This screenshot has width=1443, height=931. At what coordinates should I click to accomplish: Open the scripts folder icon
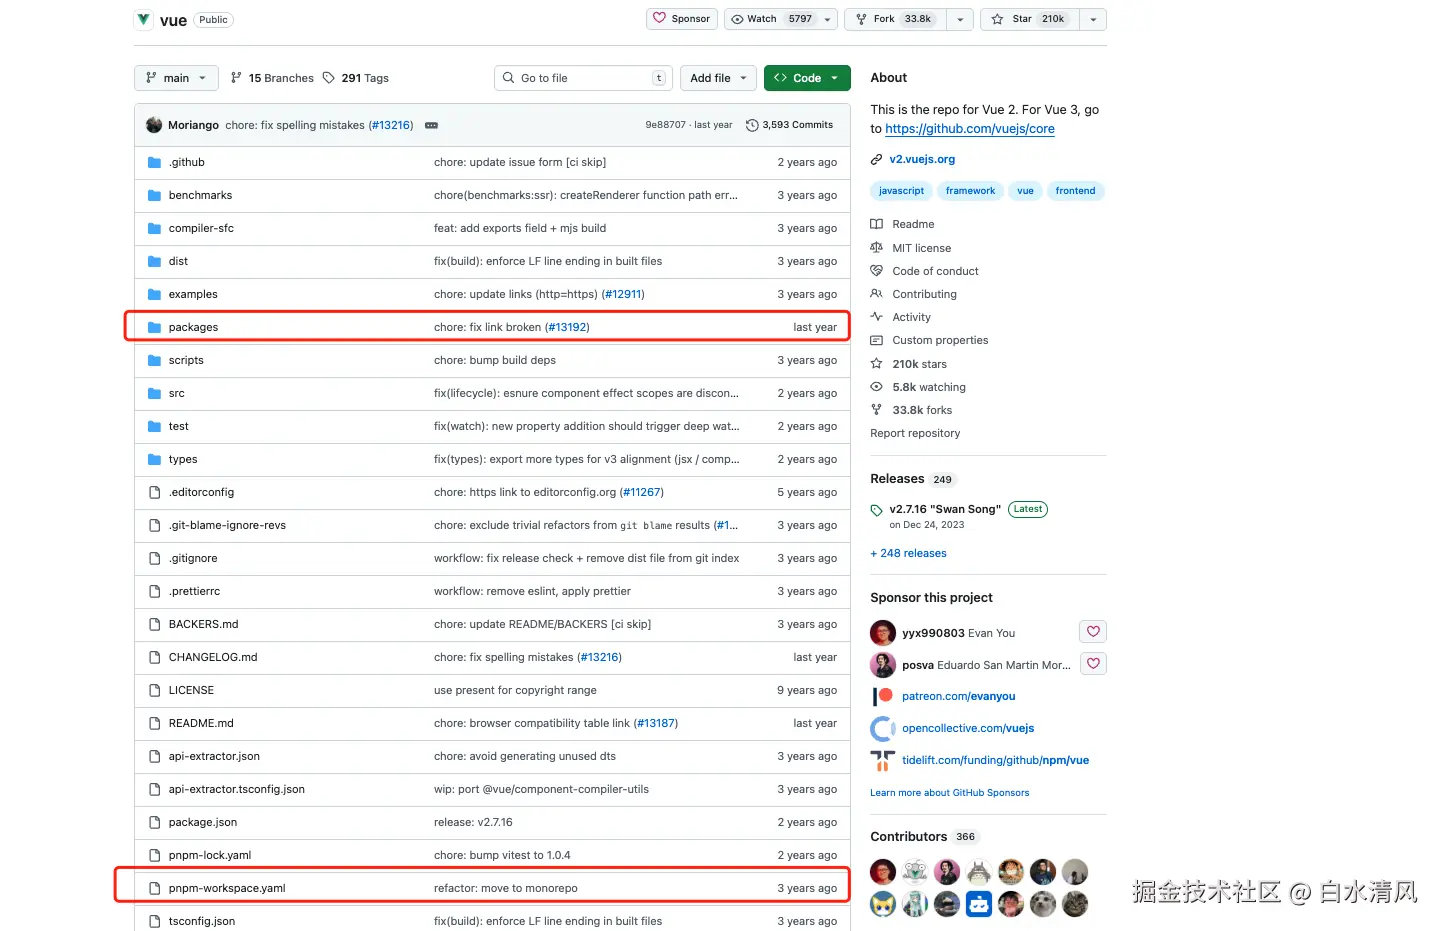tap(154, 360)
